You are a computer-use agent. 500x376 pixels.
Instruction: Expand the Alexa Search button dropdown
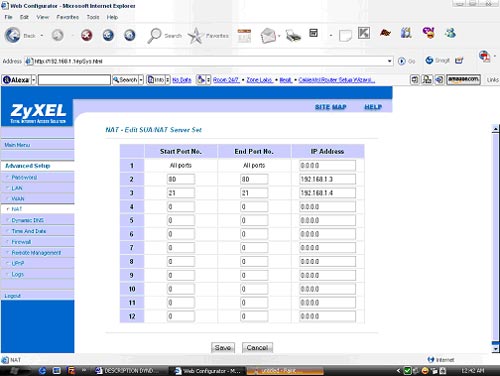pyautogui.click(x=141, y=80)
